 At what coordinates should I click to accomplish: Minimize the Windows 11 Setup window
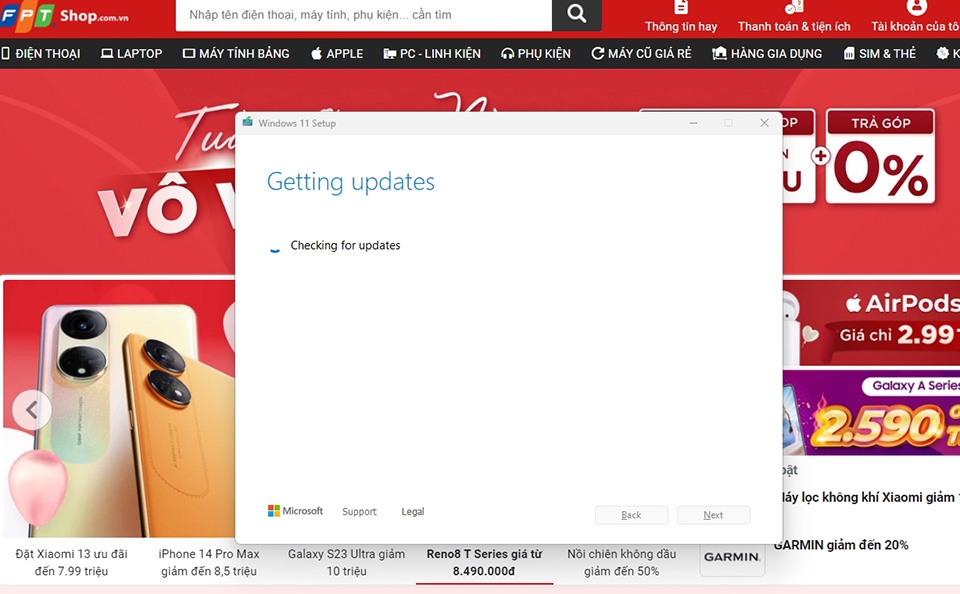pyautogui.click(x=693, y=123)
